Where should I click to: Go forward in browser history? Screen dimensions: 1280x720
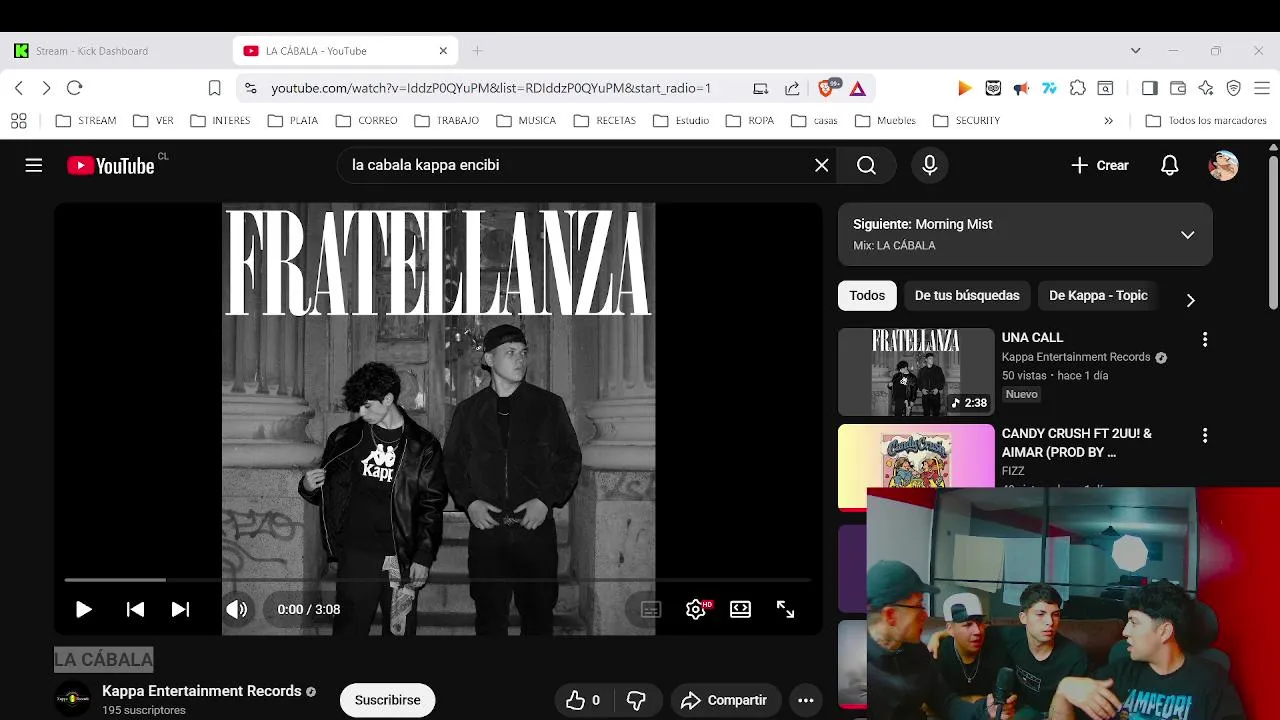coord(46,88)
